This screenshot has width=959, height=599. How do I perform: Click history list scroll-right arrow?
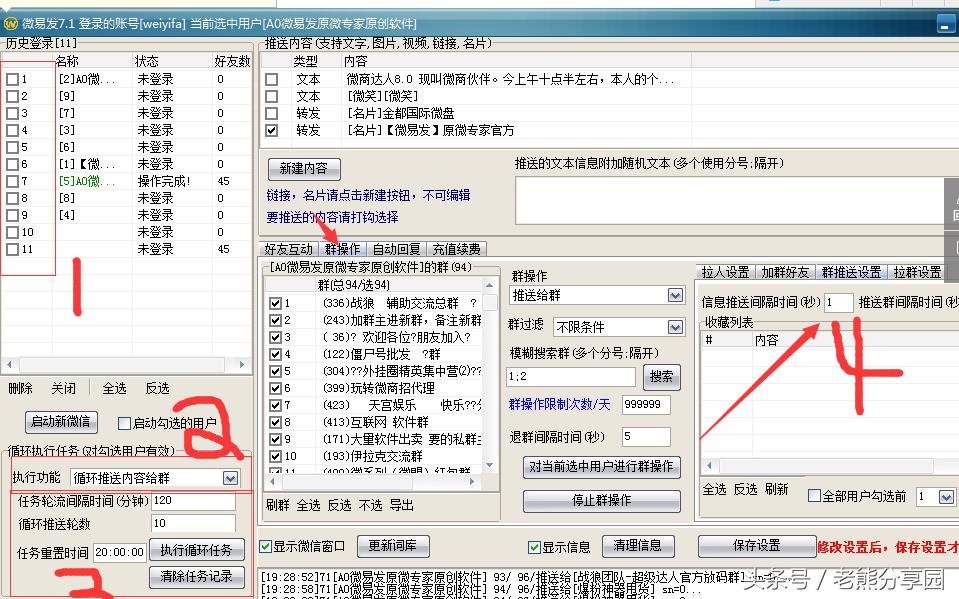click(x=242, y=364)
